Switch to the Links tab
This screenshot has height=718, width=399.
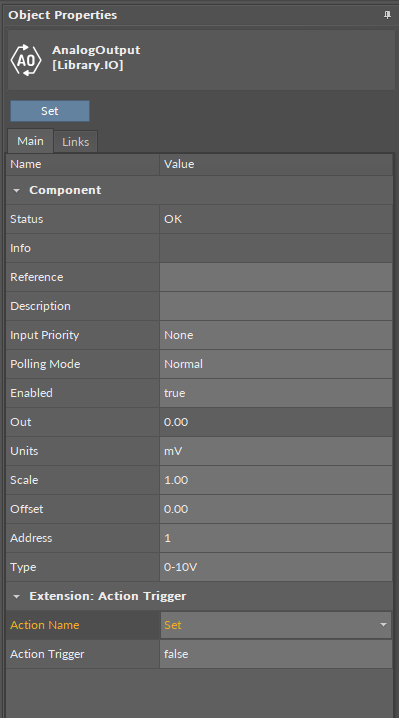coord(76,142)
